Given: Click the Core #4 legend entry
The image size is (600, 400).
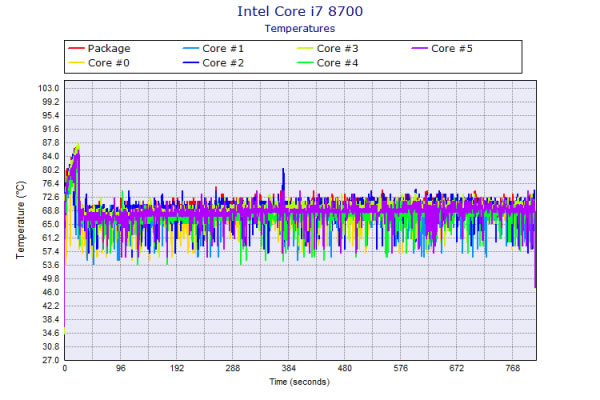Looking at the screenshot, I should [x=328, y=63].
